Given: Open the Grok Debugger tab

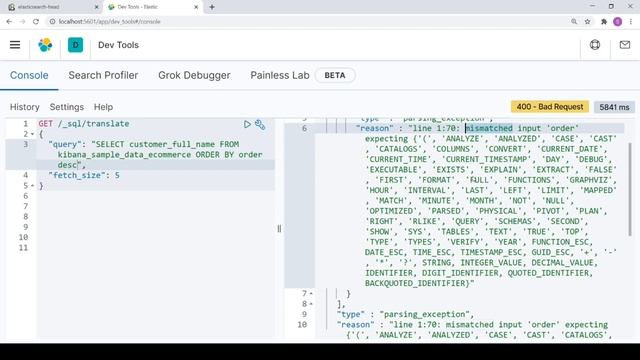Looking at the screenshot, I should click(x=194, y=76).
